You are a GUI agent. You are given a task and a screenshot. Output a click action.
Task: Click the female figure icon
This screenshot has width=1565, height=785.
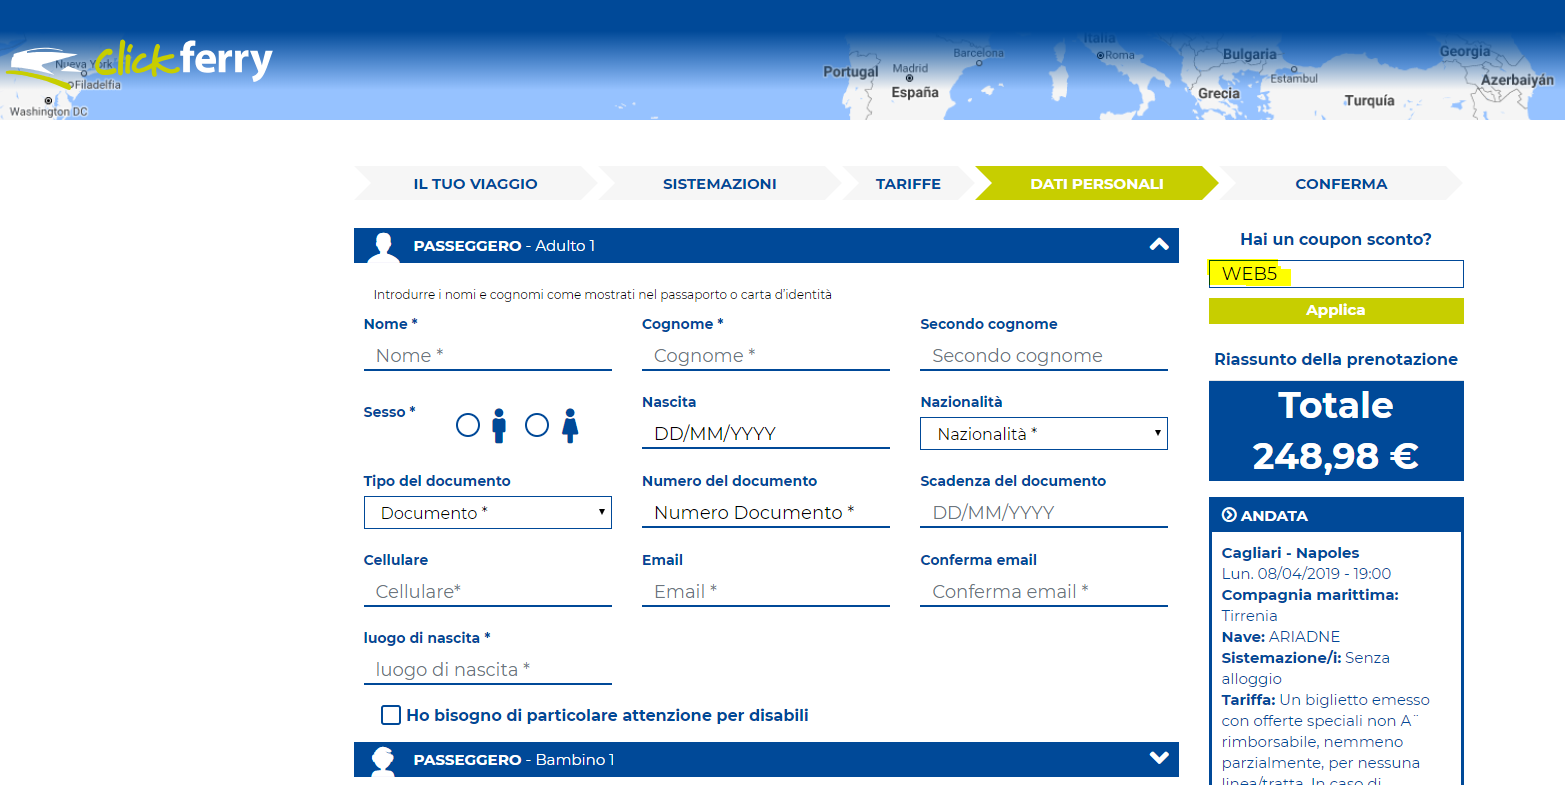pyautogui.click(x=570, y=426)
